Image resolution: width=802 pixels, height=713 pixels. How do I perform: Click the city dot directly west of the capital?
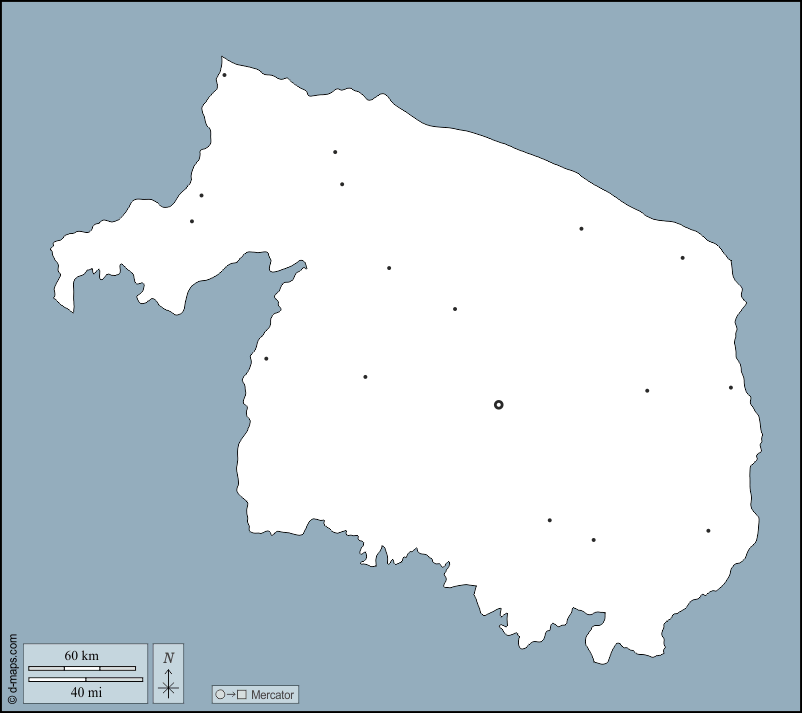tap(365, 377)
